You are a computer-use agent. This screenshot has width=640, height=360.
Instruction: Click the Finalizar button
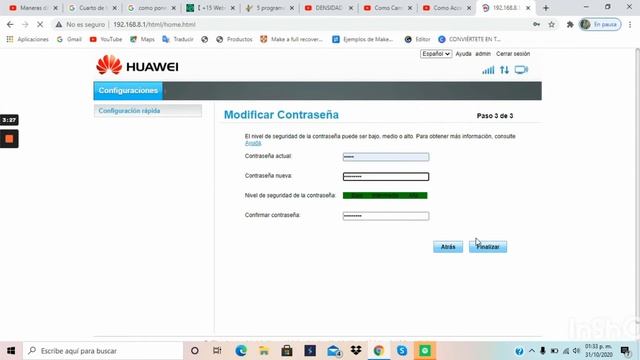coord(488,247)
